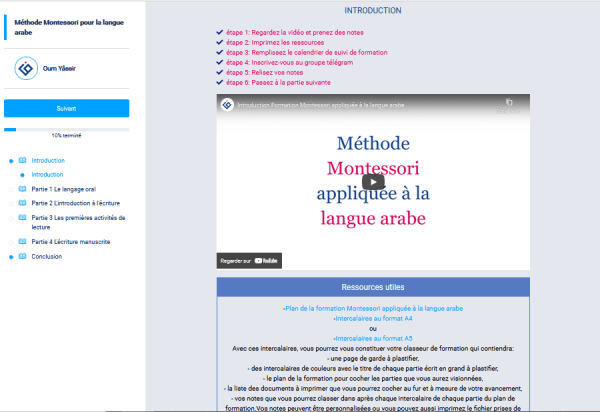600x412 pixels.
Task: Click the INTRODUCTION page heading
Action: 373,10
